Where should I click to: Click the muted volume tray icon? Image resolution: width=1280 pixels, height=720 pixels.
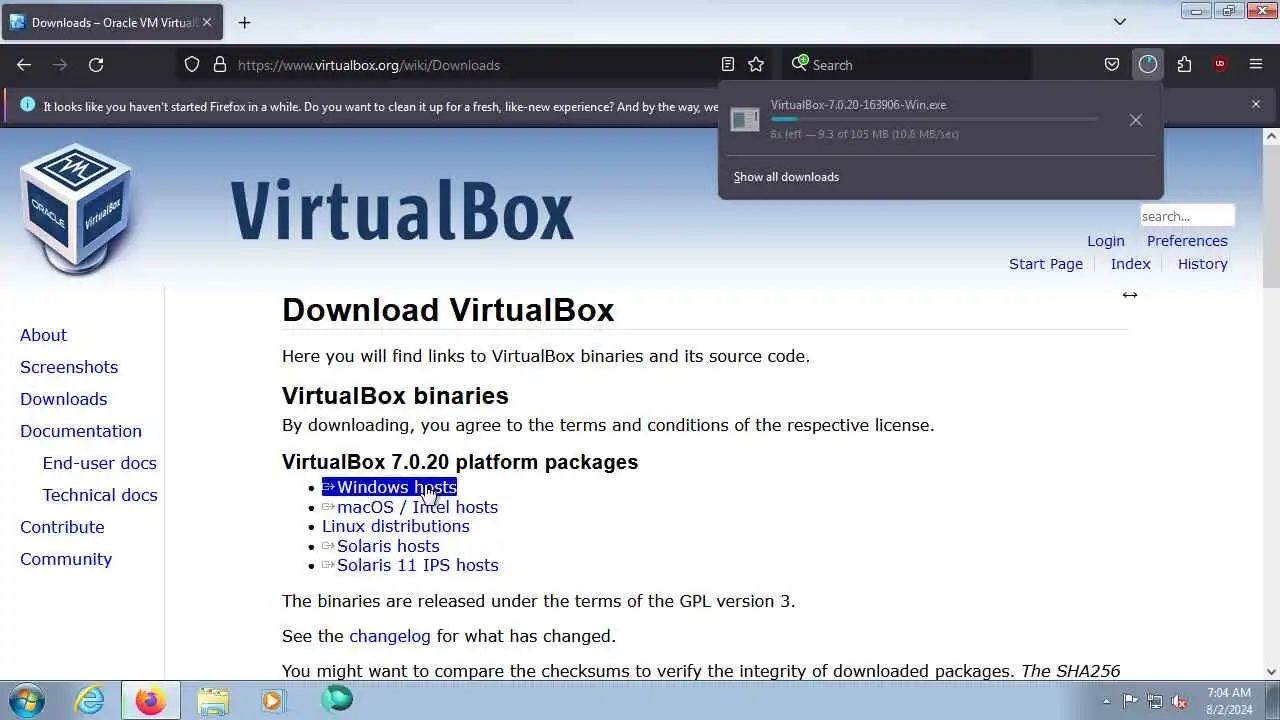pyautogui.click(x=1180, y=701)
